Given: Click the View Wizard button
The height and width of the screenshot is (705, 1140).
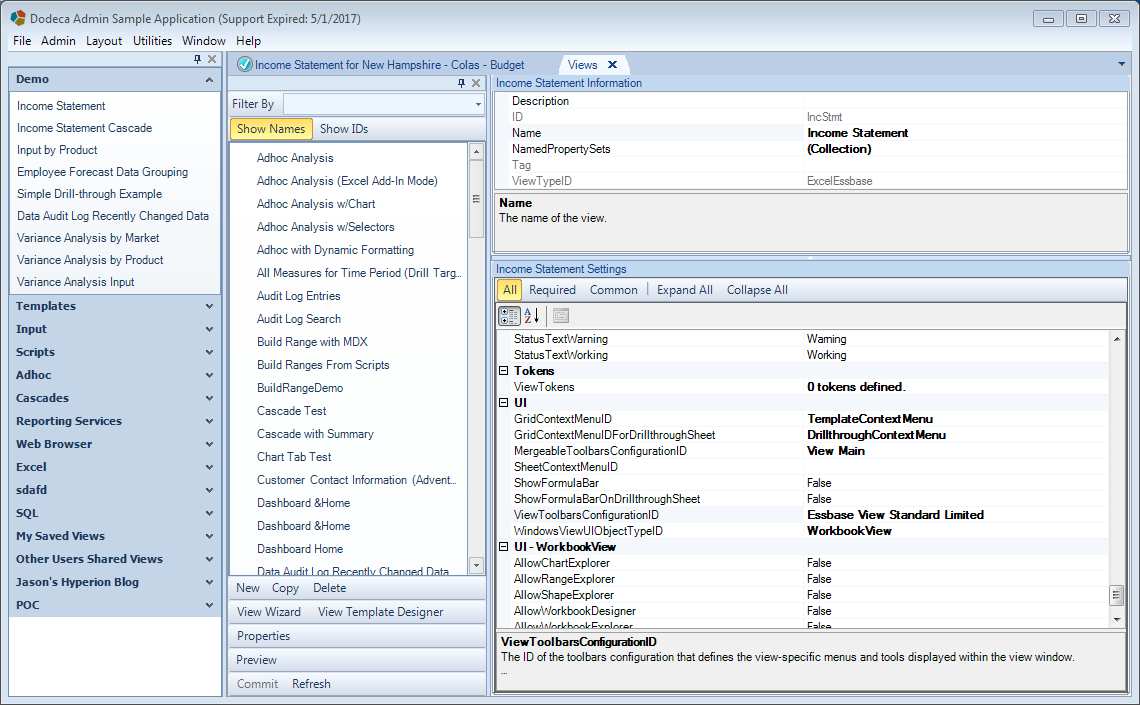Looking at the screenshot, I should tap(268, 612).
